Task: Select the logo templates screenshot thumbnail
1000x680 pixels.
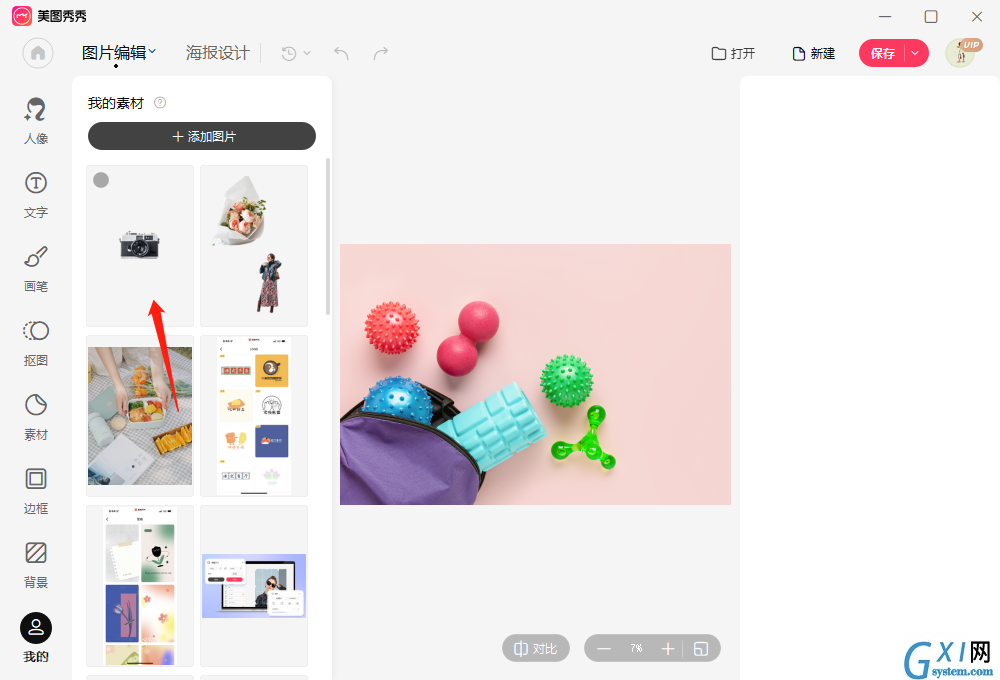Action: point(254,416)
